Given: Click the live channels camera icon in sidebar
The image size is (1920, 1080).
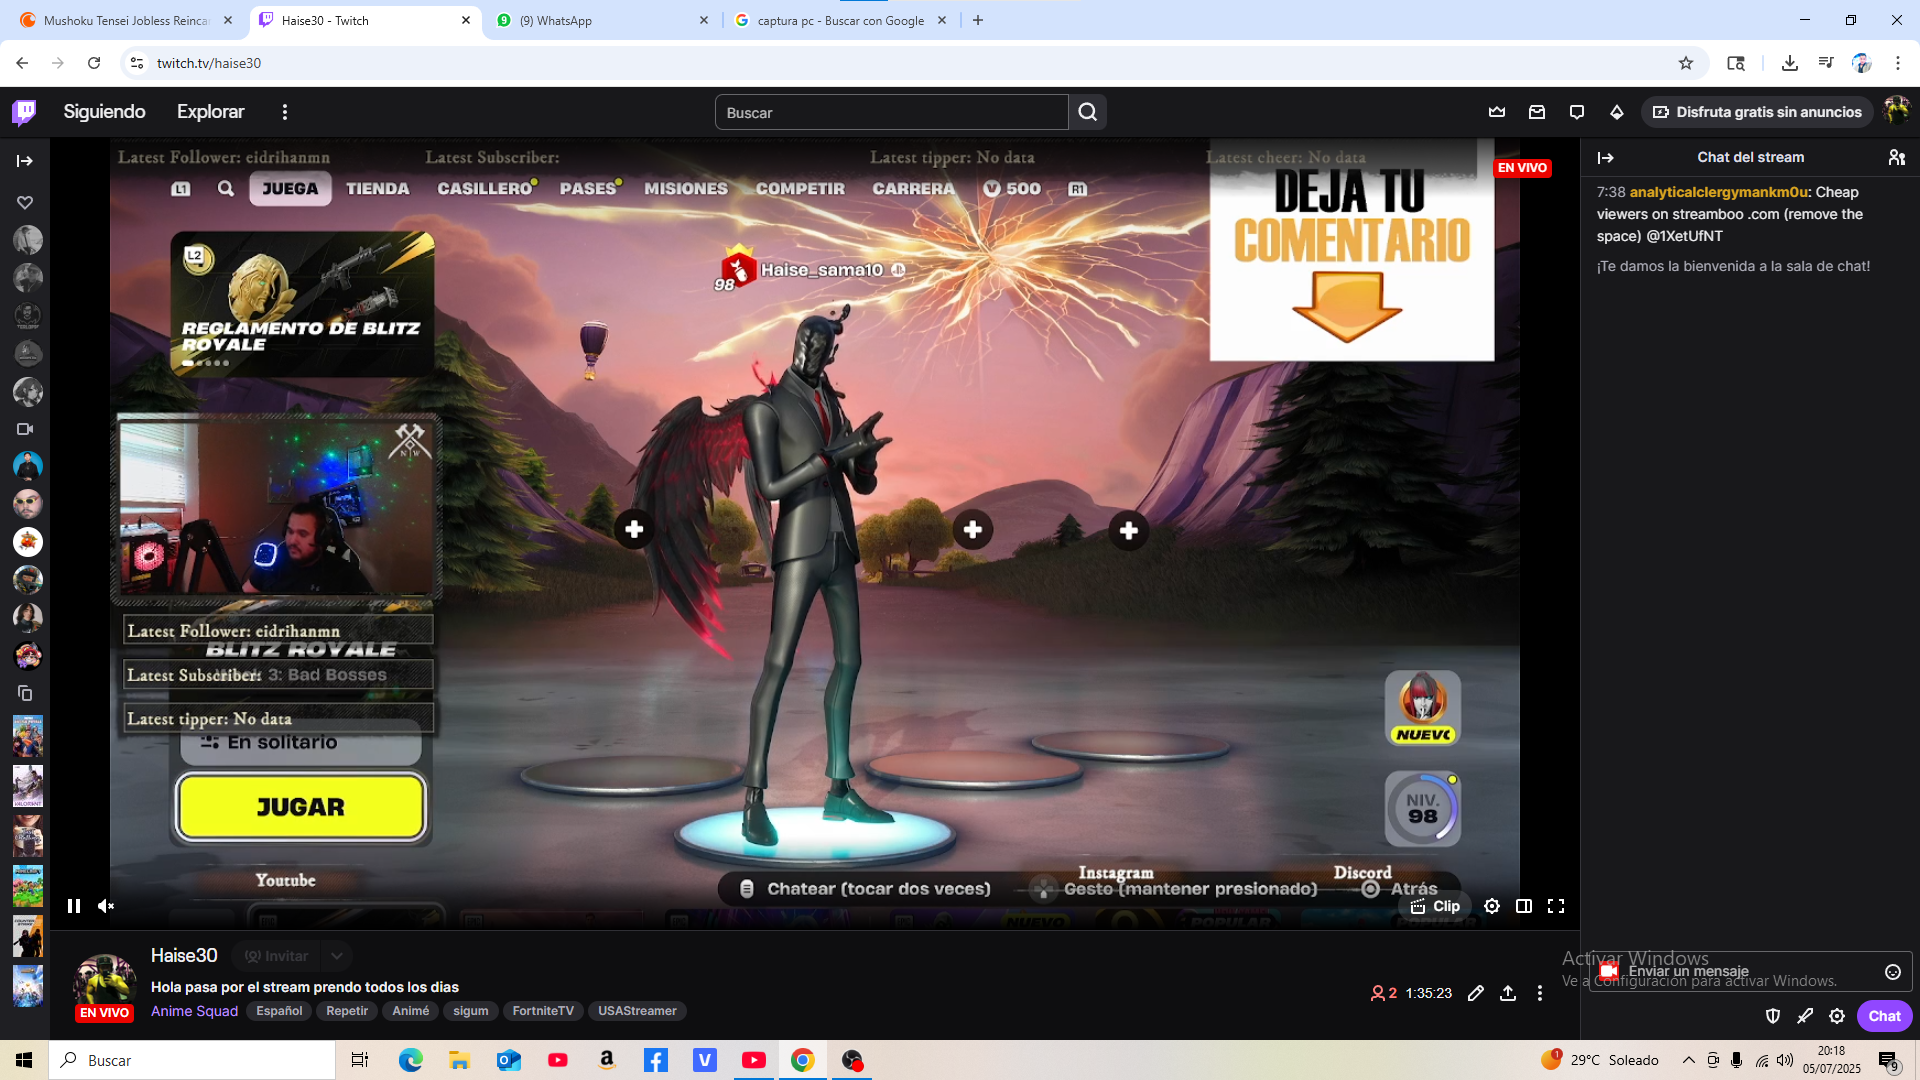Looking at the screenshot, I should [x=25, y=429].
